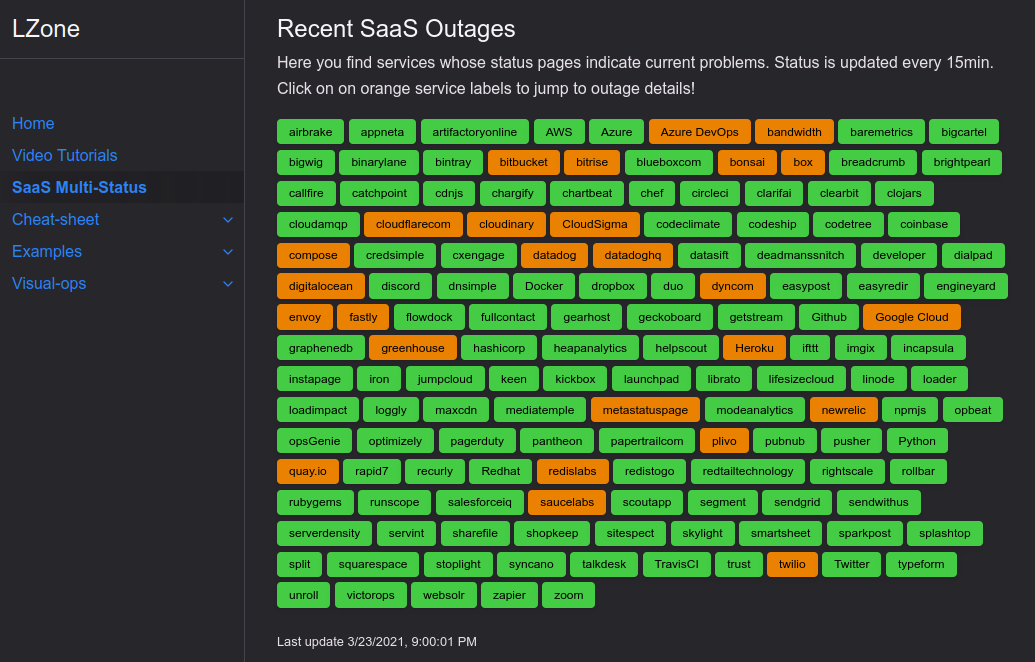Jump to saucelabs outage details
This screenshot has height=662, width=1035.
click(x=567, y=502)
